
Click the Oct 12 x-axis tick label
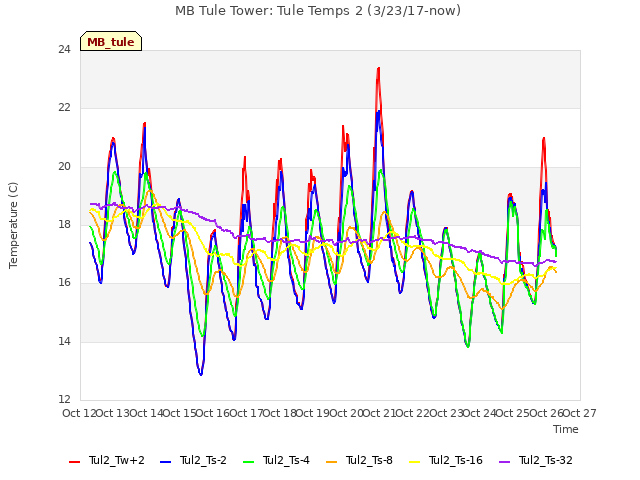tap(79, 413)
